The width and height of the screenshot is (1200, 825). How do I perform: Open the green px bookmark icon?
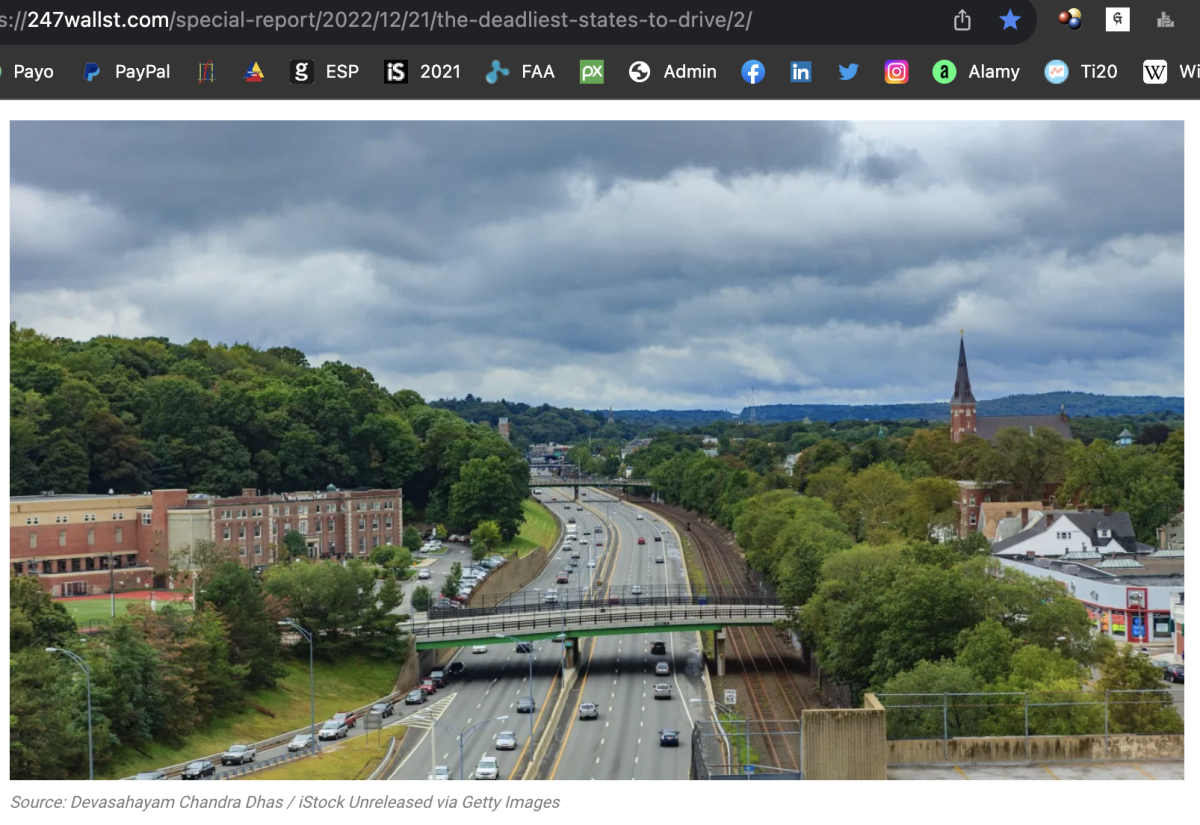[x=592, y=72]
